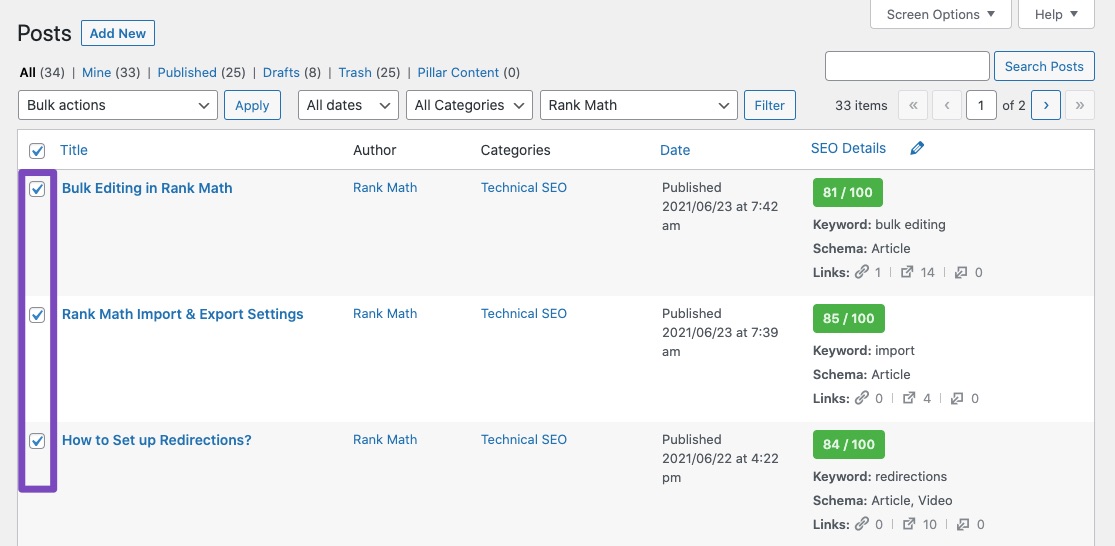Open the Bulk actions dropdown

(x=117, y=105)
